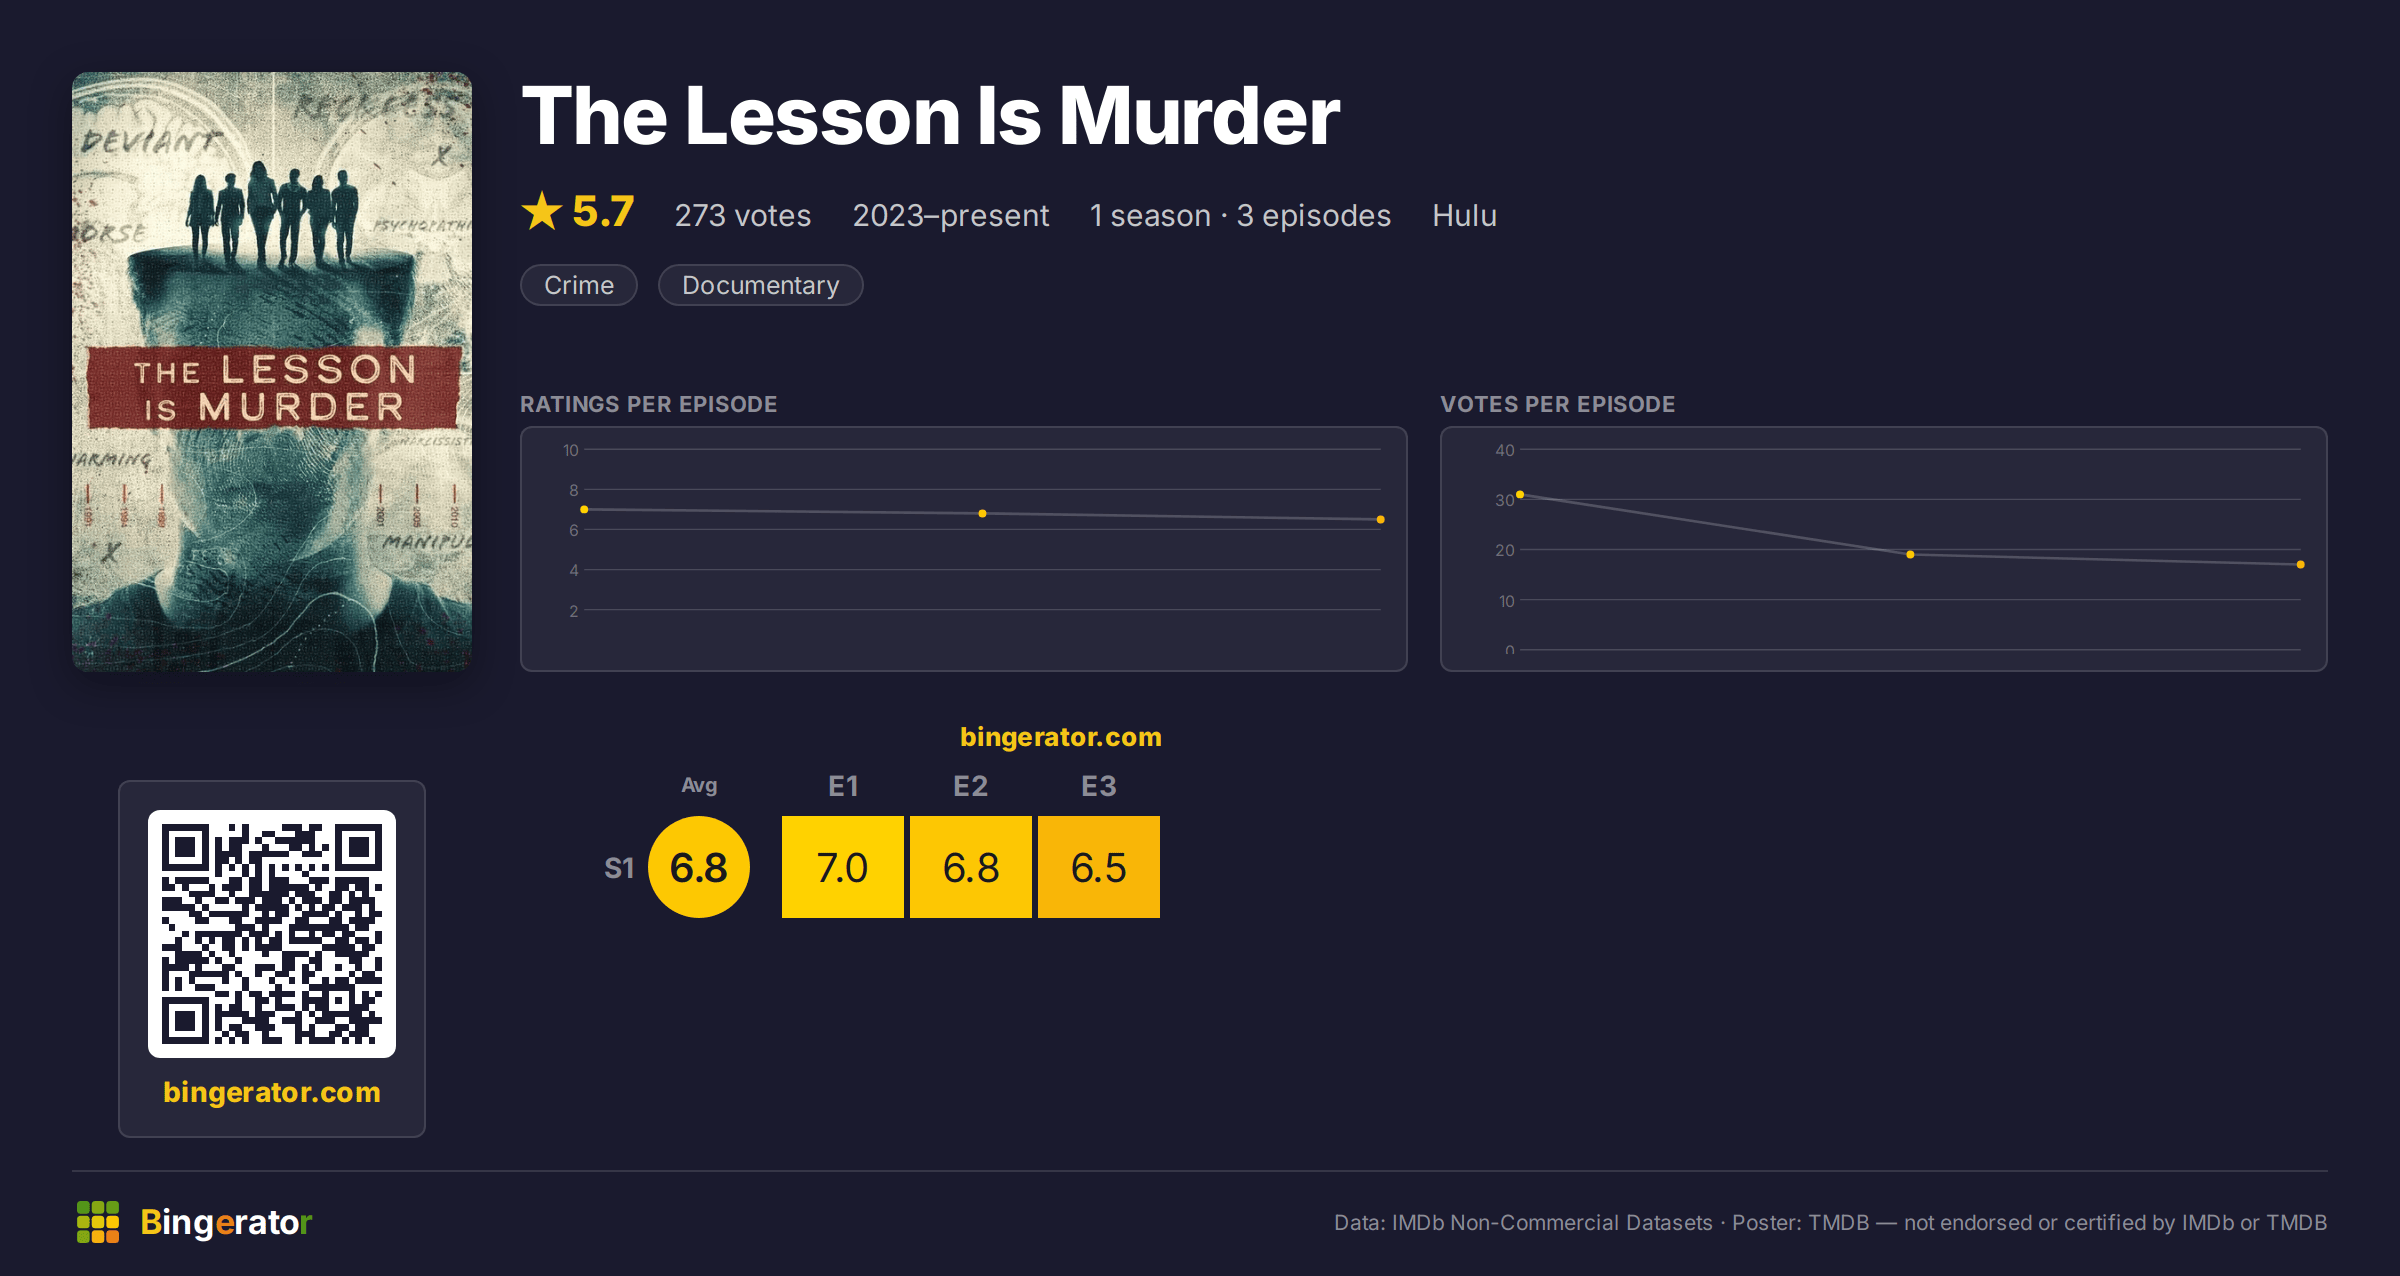Click the show title The Lesson Is Murder
Viewport: 2400px width, 1276px height.
point(931,116)
